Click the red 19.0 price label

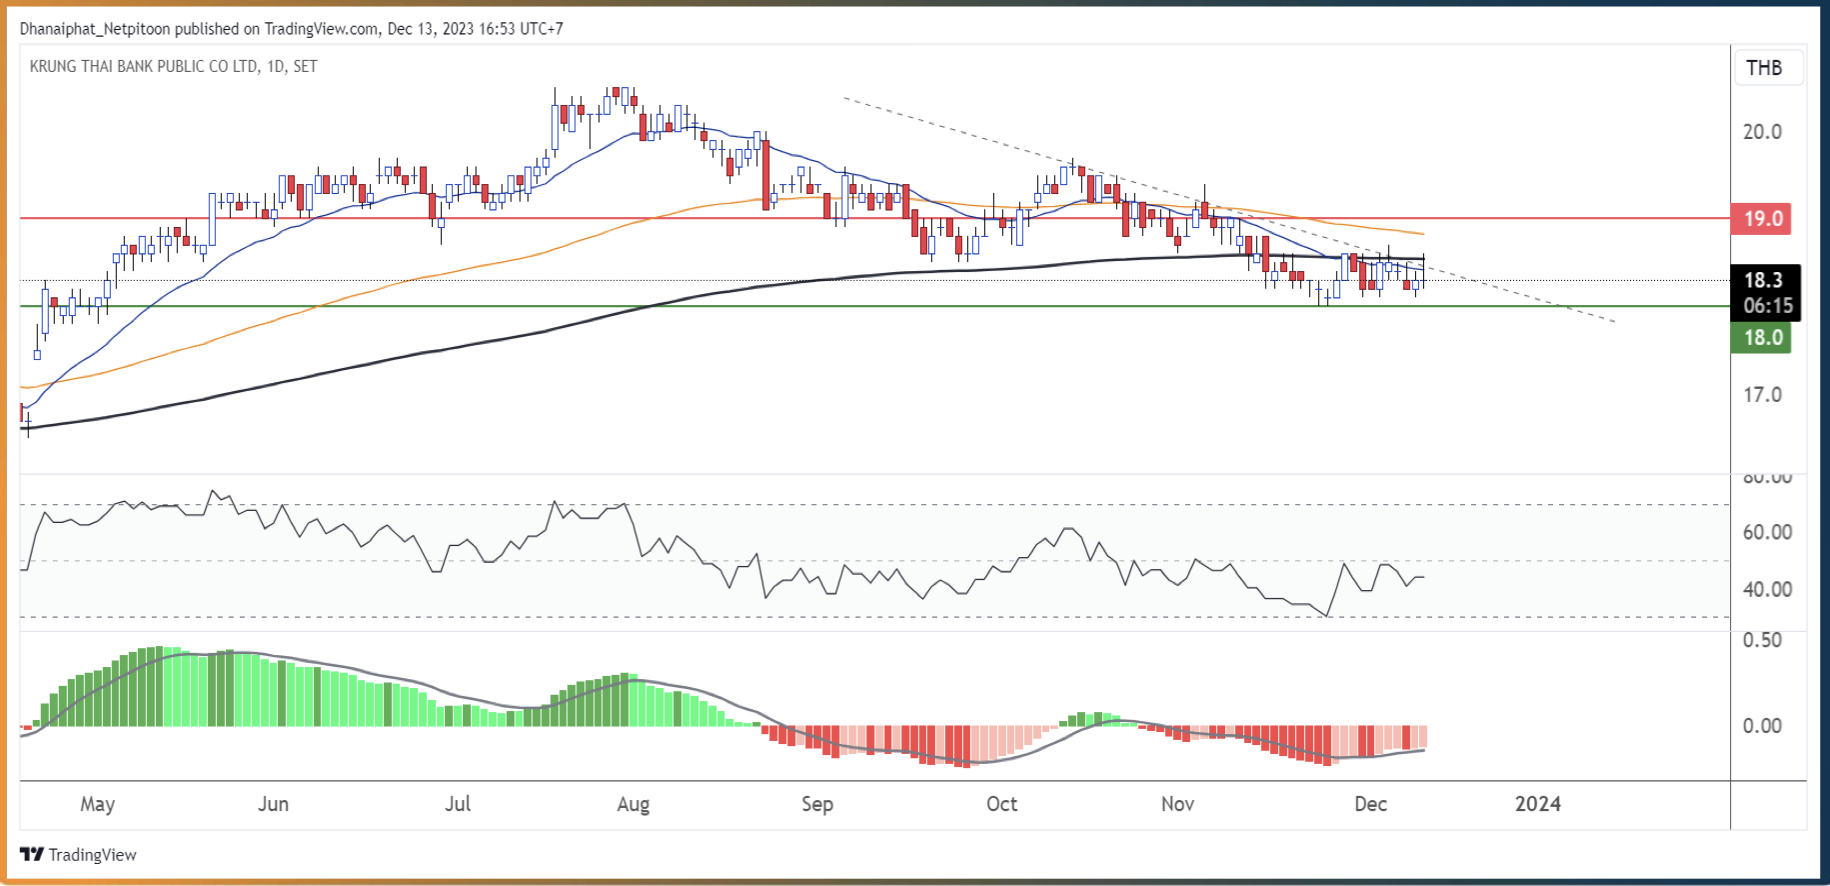1761,218
